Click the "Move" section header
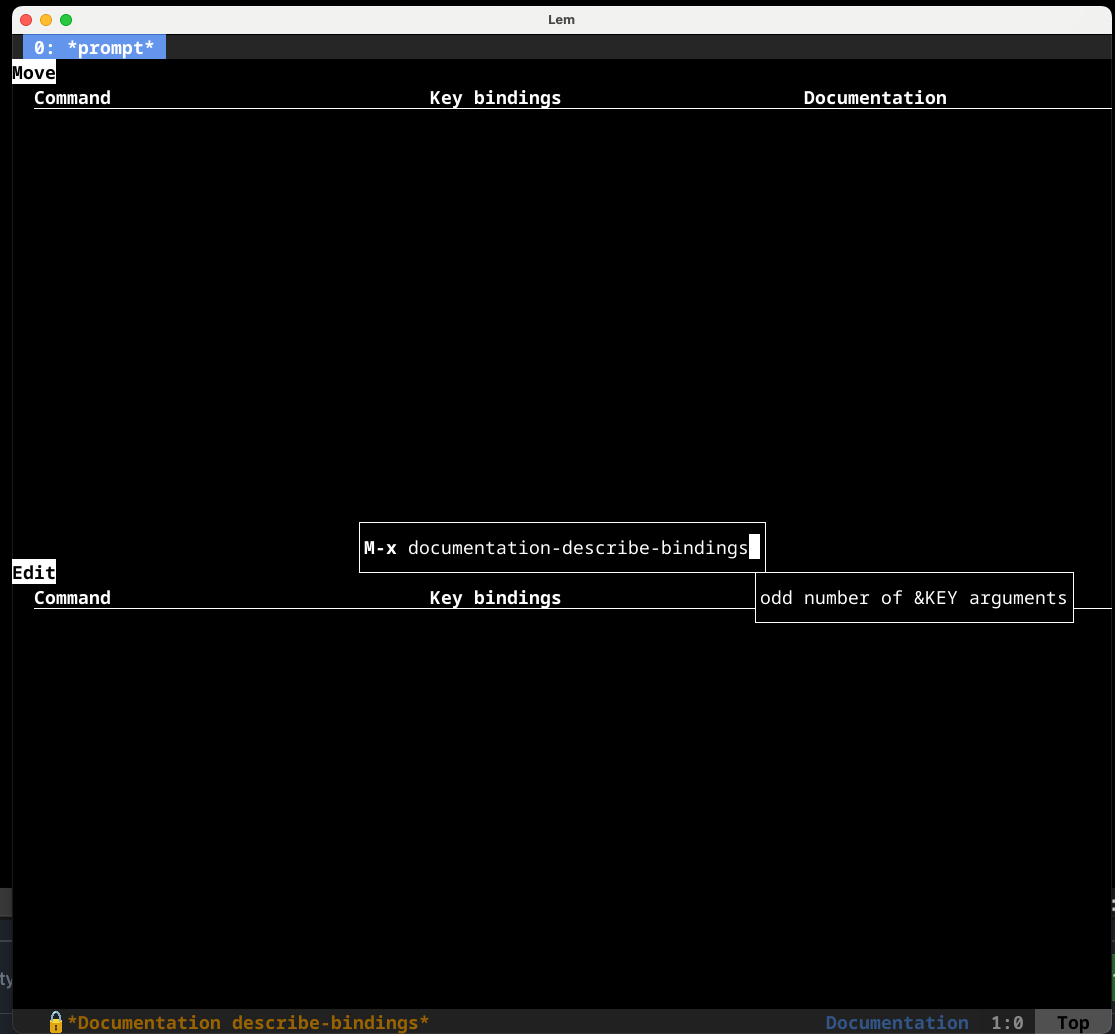Screen dimensions: 1115x1034 click(33, 72)
